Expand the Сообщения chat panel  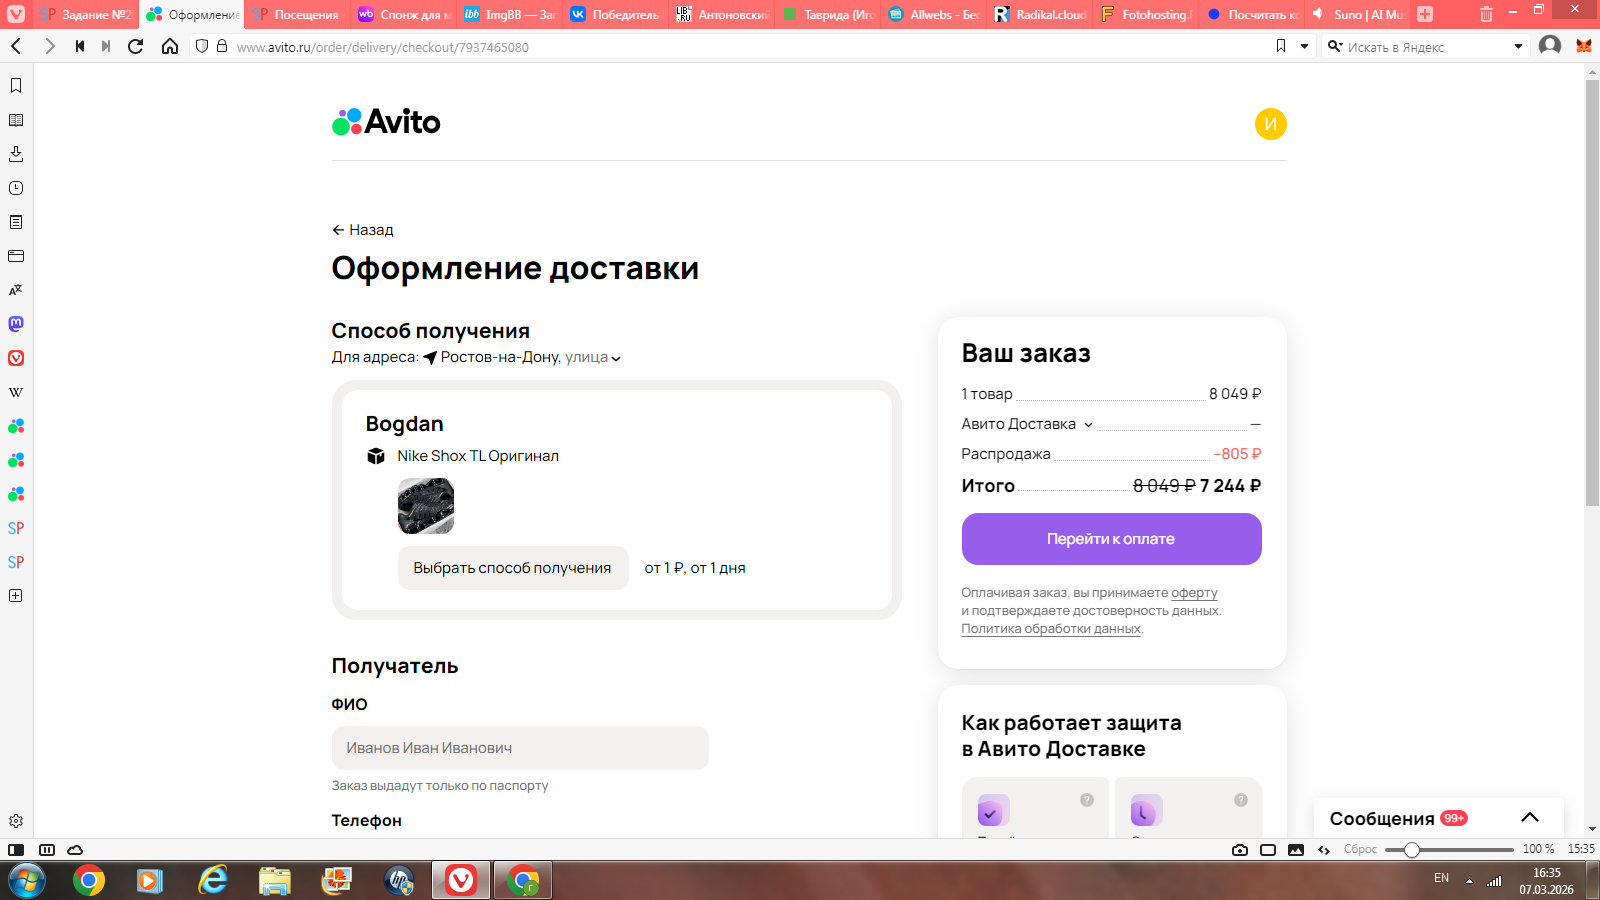pos(1530,818)
